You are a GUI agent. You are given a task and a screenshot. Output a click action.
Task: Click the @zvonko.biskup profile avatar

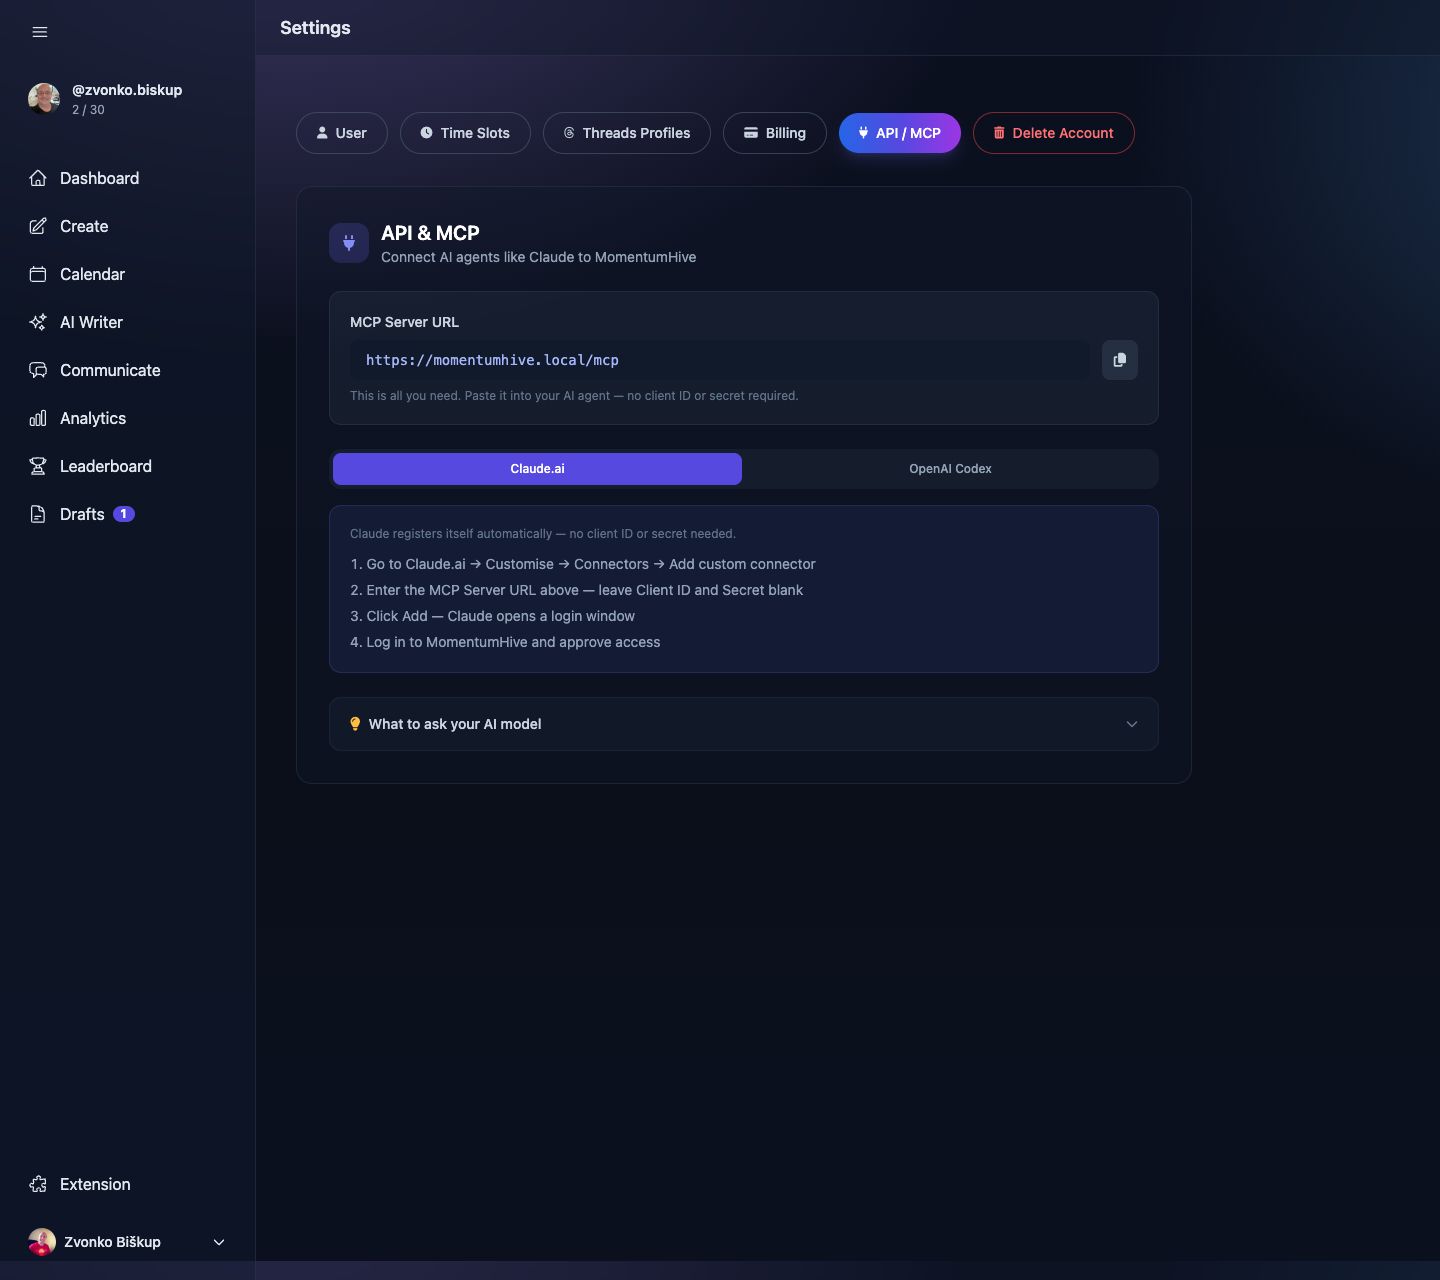click(44, 98)
